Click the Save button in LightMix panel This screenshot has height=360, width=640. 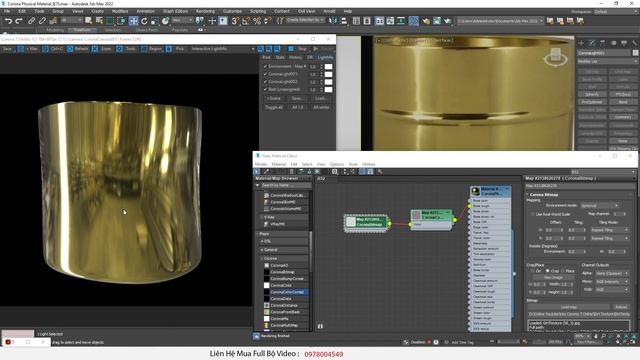[x=297, y=98]
